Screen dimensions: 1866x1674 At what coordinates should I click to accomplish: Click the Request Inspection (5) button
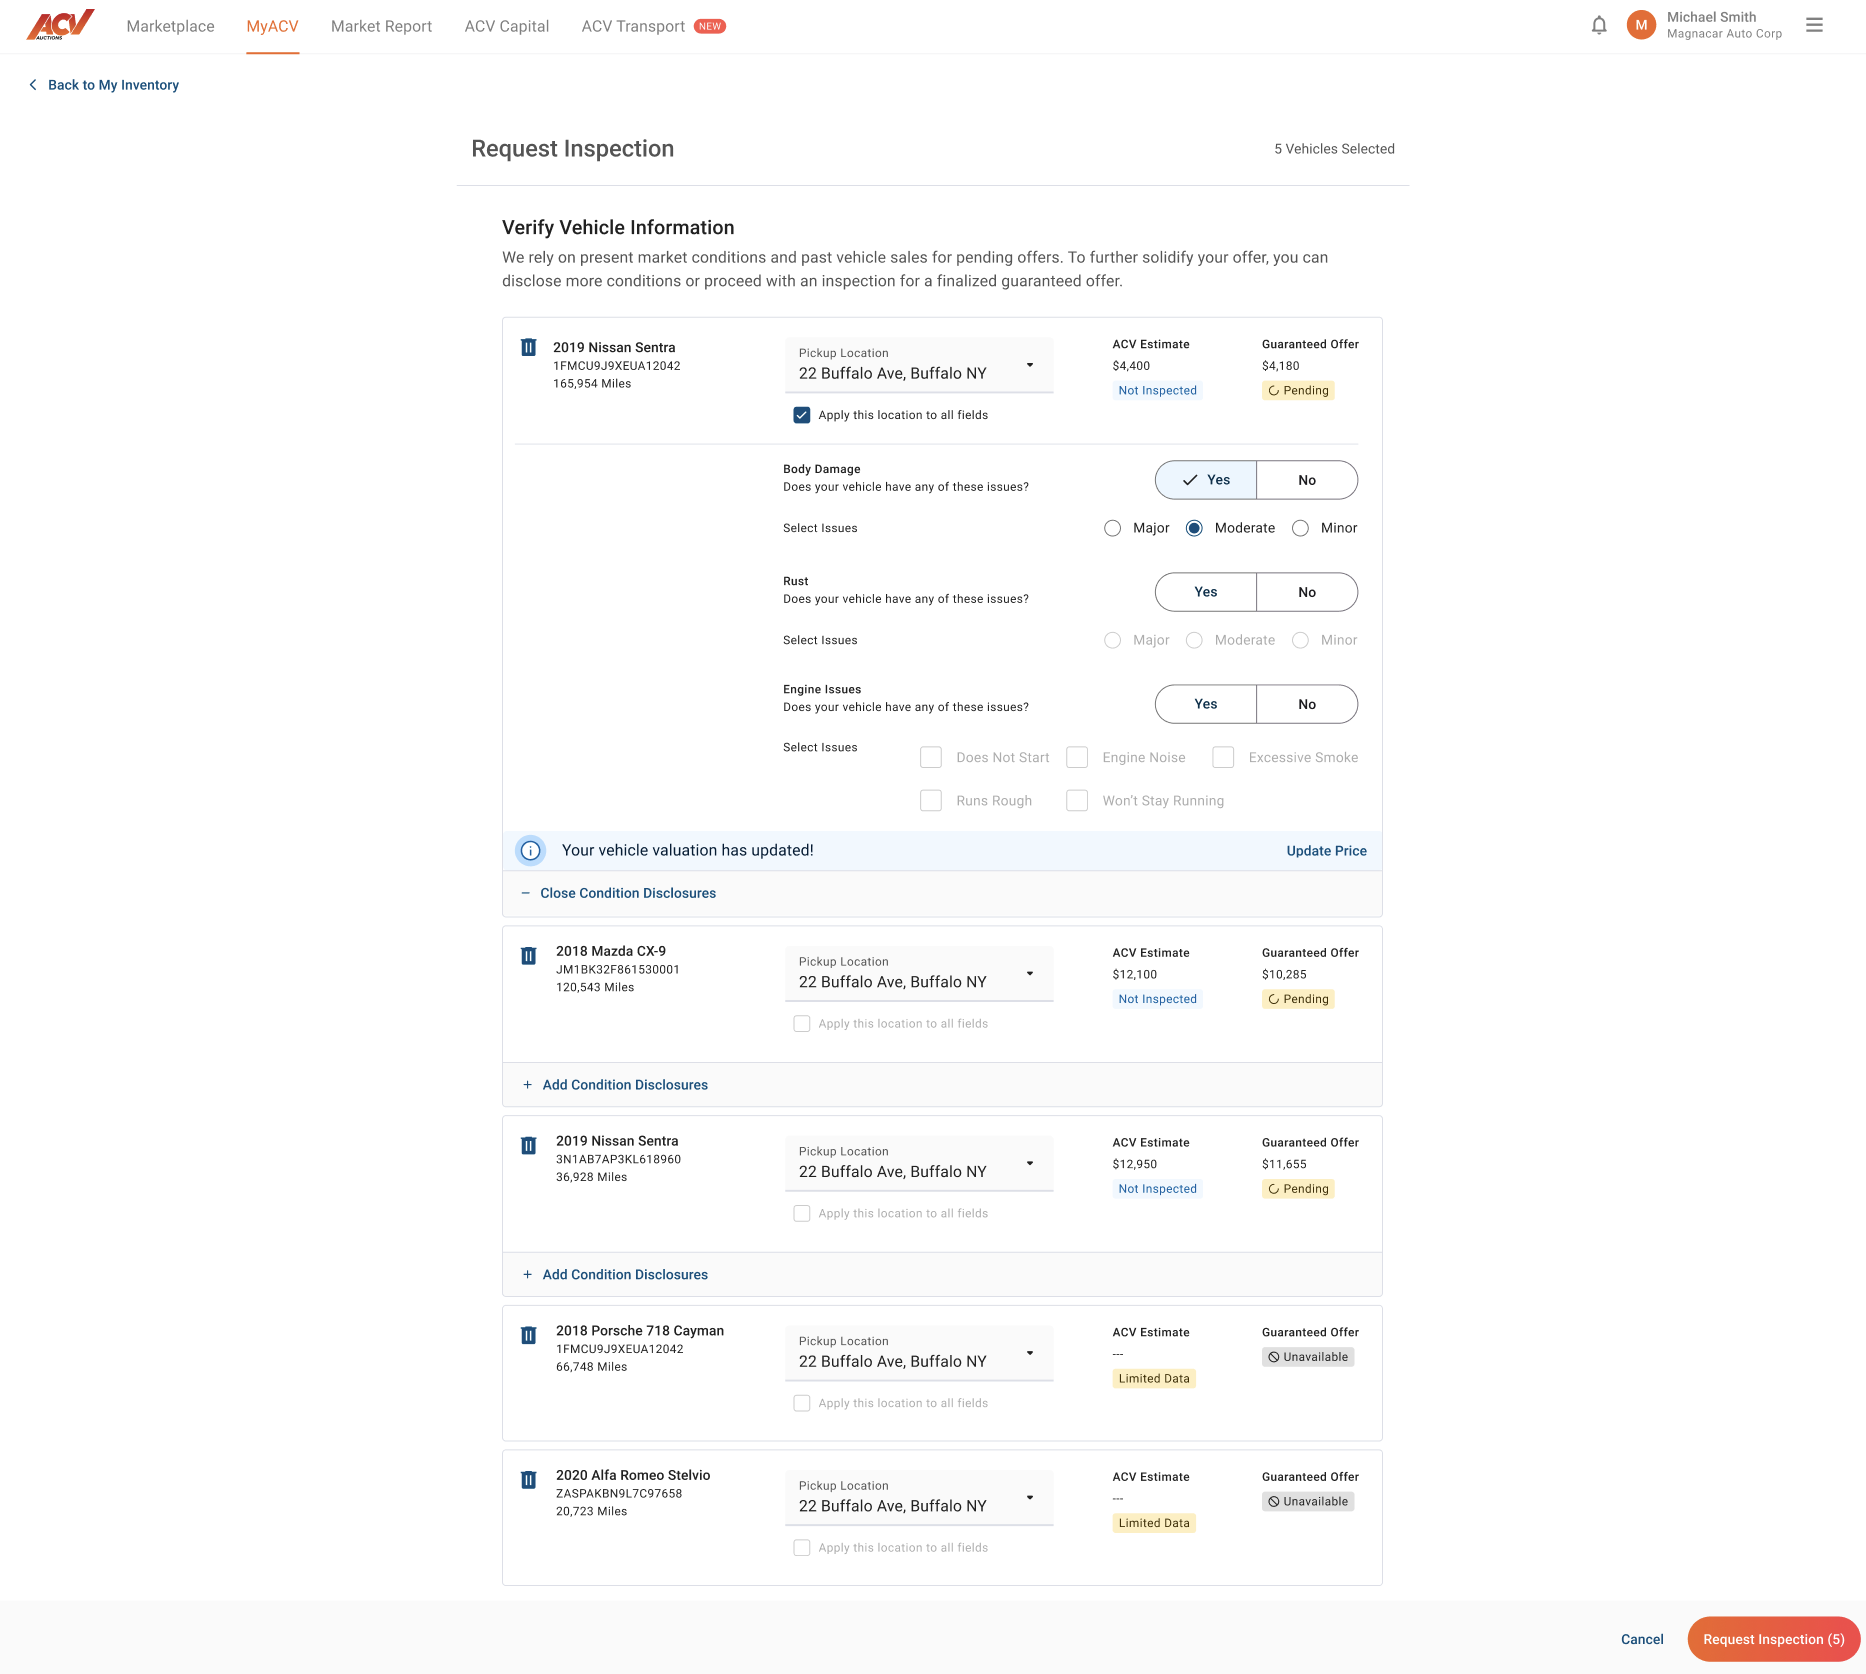point(1773,1639)
